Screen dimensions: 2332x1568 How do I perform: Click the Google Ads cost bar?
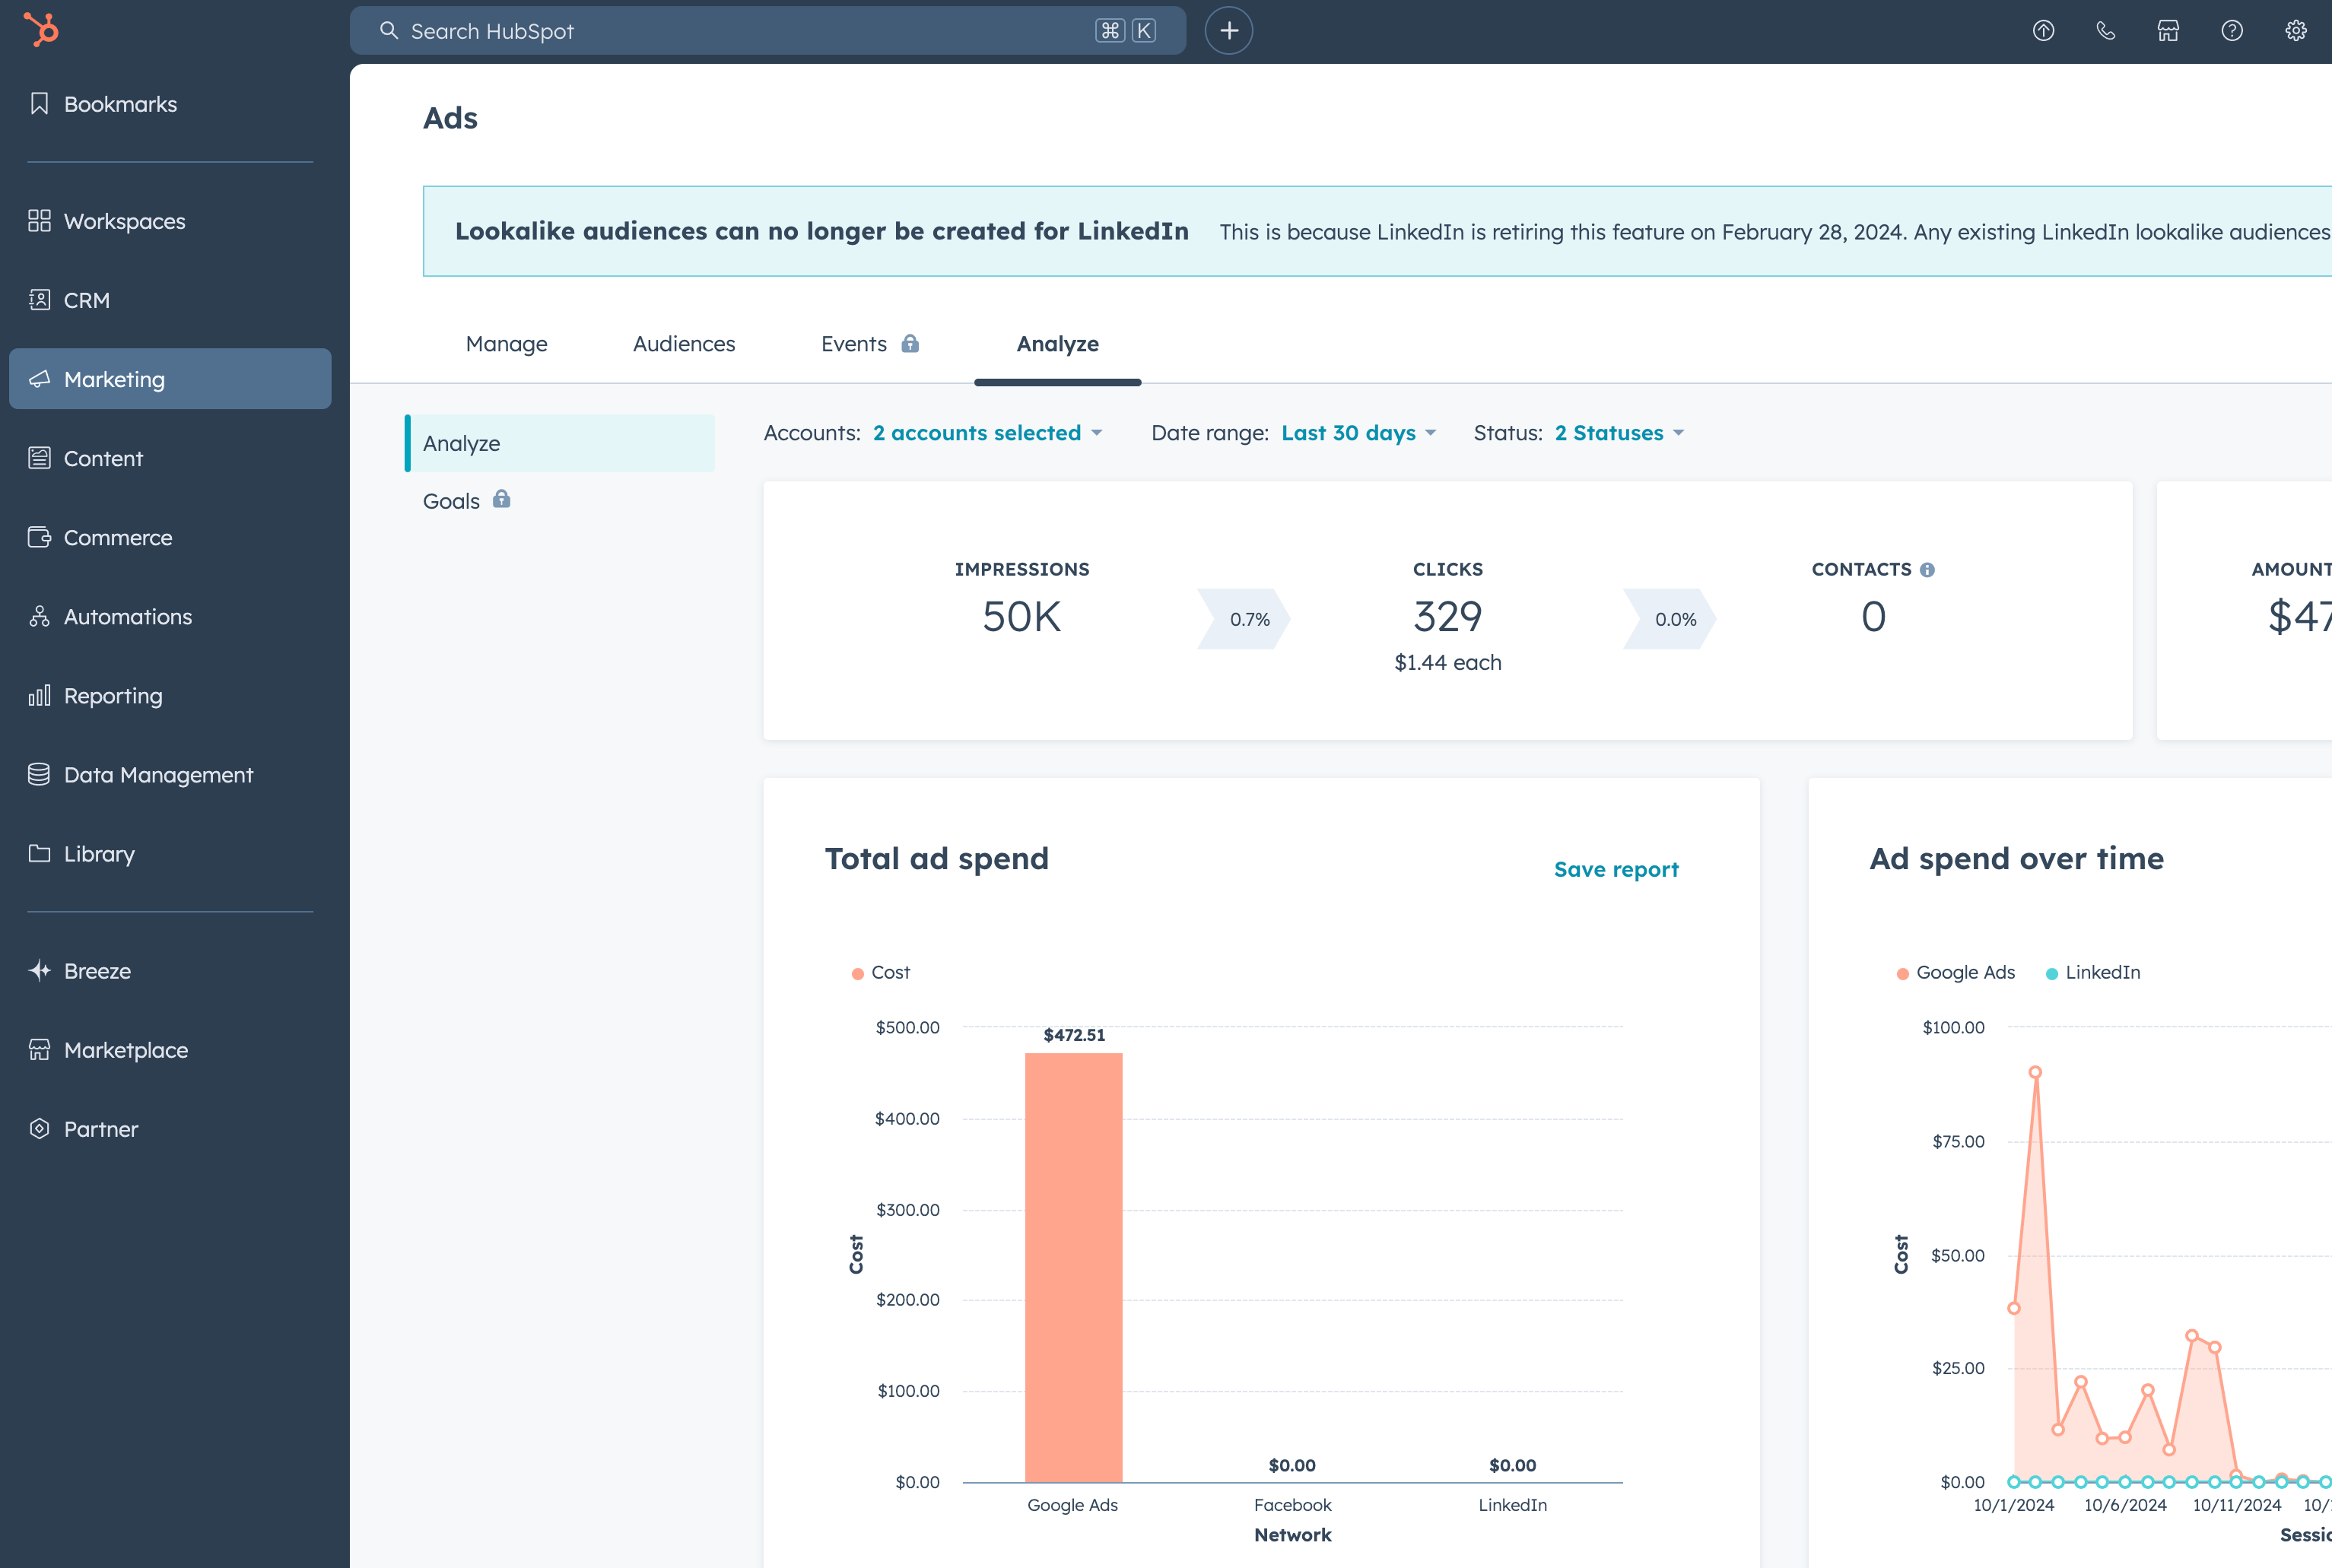coord(1073,1266)
